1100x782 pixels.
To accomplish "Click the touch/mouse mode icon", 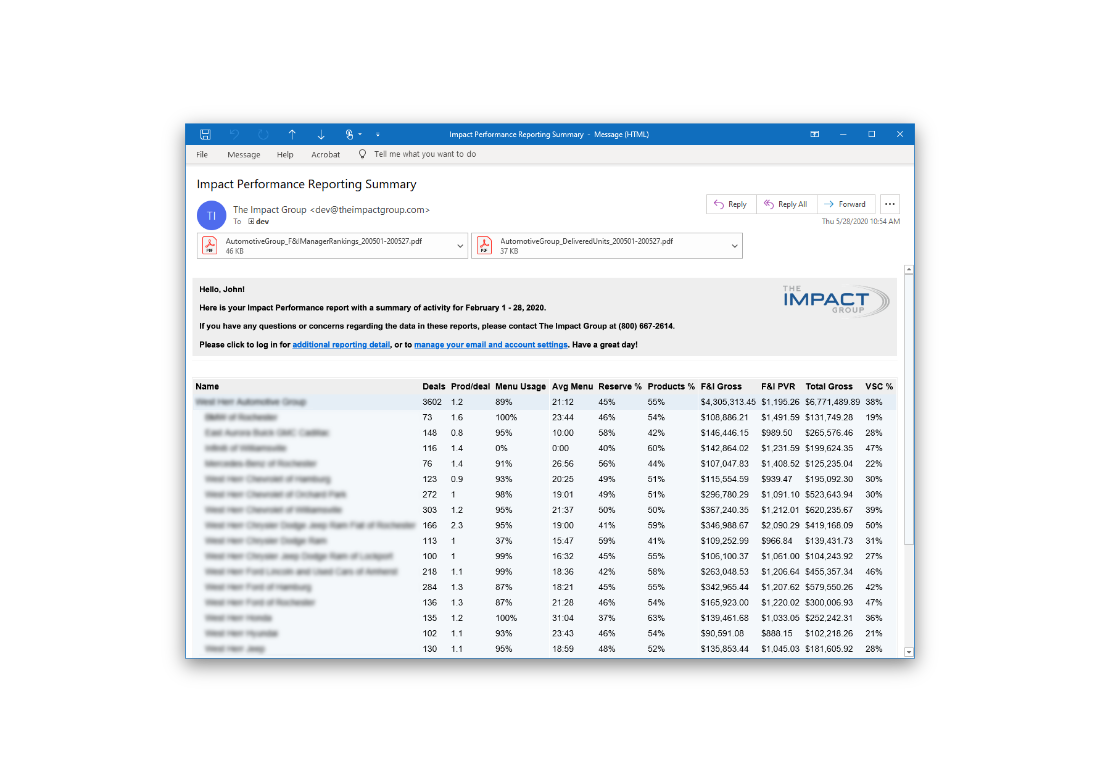I will click(x=349, y=134).
